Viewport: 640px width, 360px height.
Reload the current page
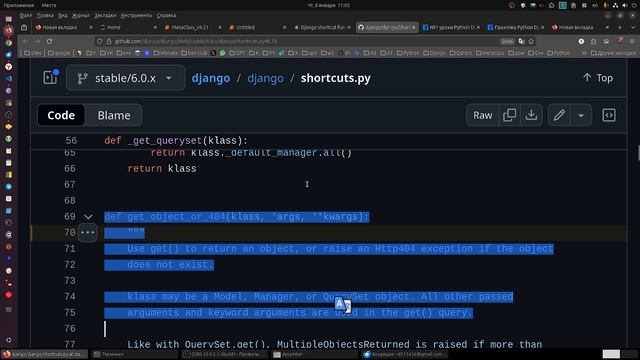(50, 41)
